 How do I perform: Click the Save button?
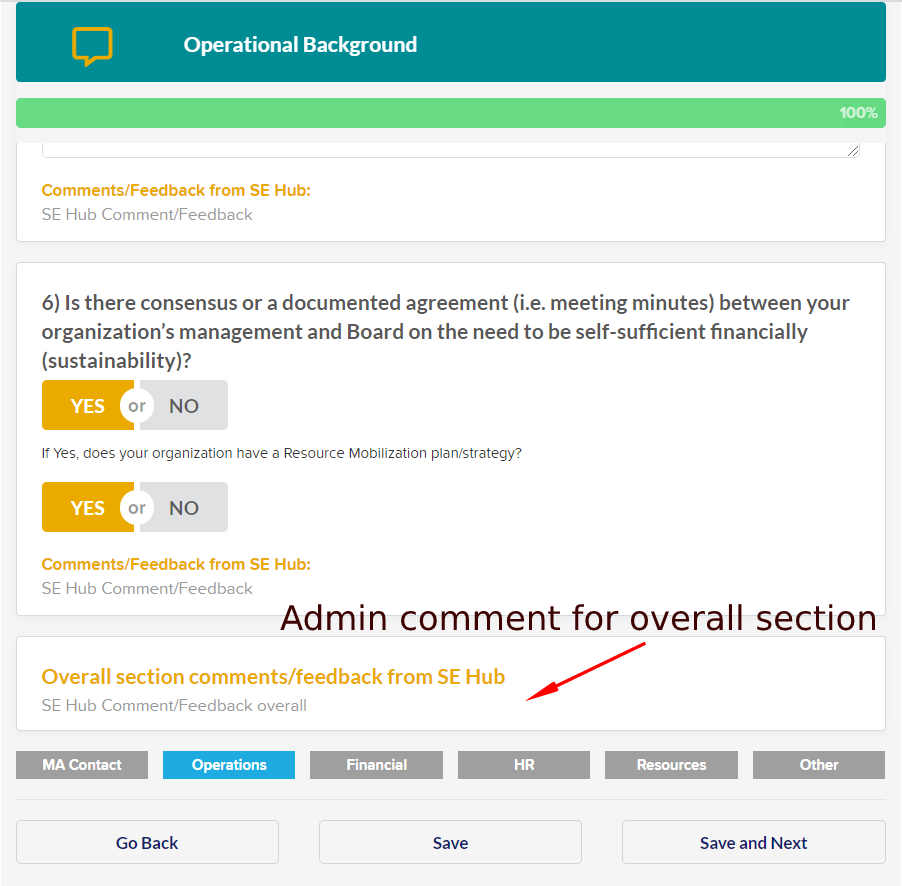pos(450,842)
